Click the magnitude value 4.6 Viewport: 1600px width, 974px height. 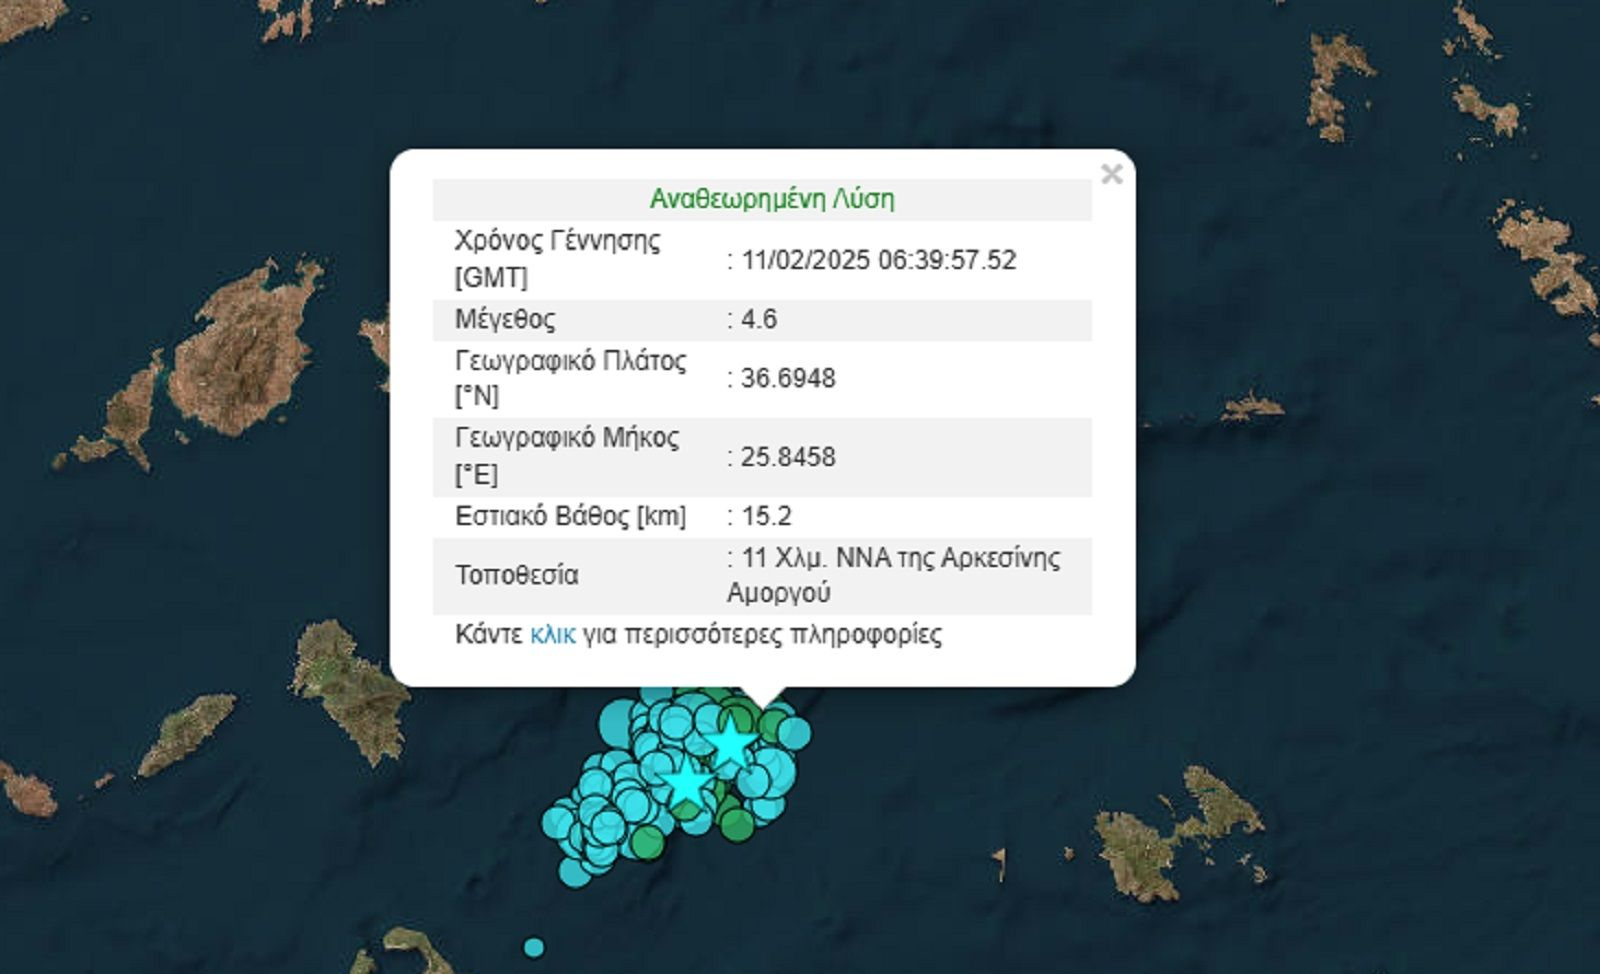(x=759, y=319)
